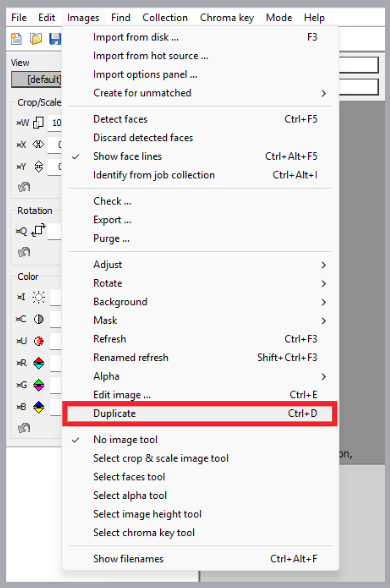This screenshot has height=588, width=390.
Task: Choose Identify from job collection
Action: [x=200, y=175]
